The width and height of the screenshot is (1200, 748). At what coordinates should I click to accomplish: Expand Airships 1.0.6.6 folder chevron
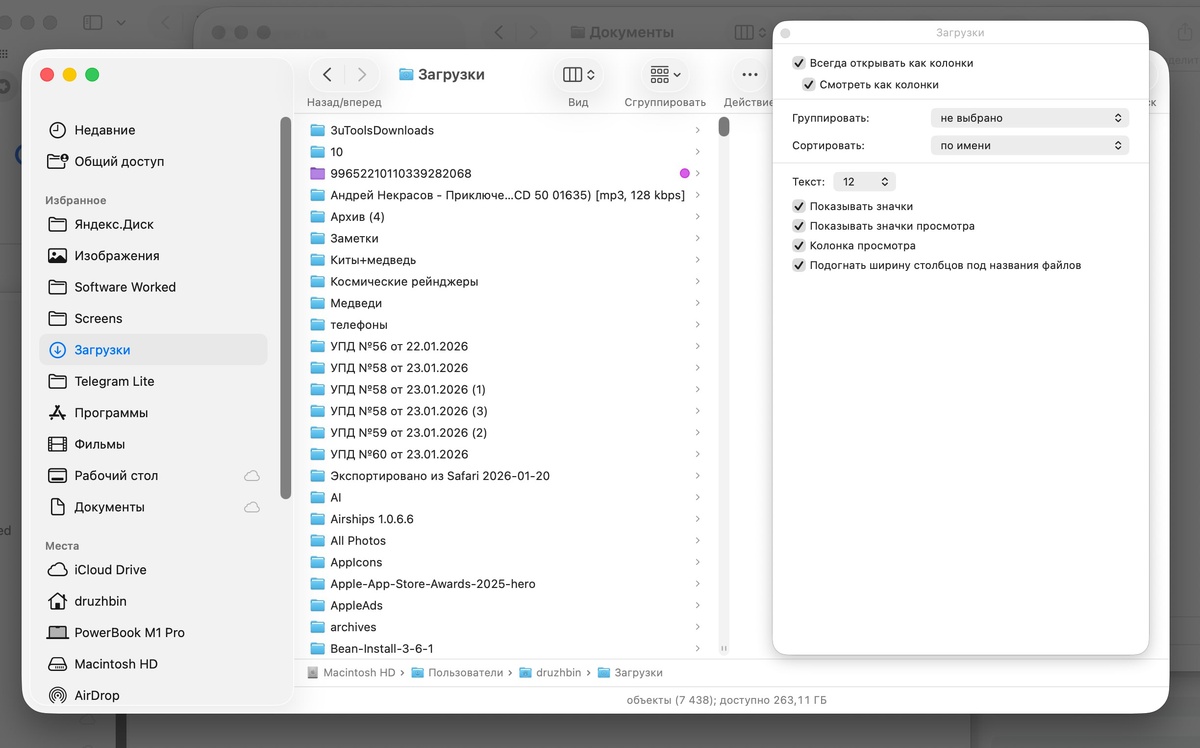point(697,519)
